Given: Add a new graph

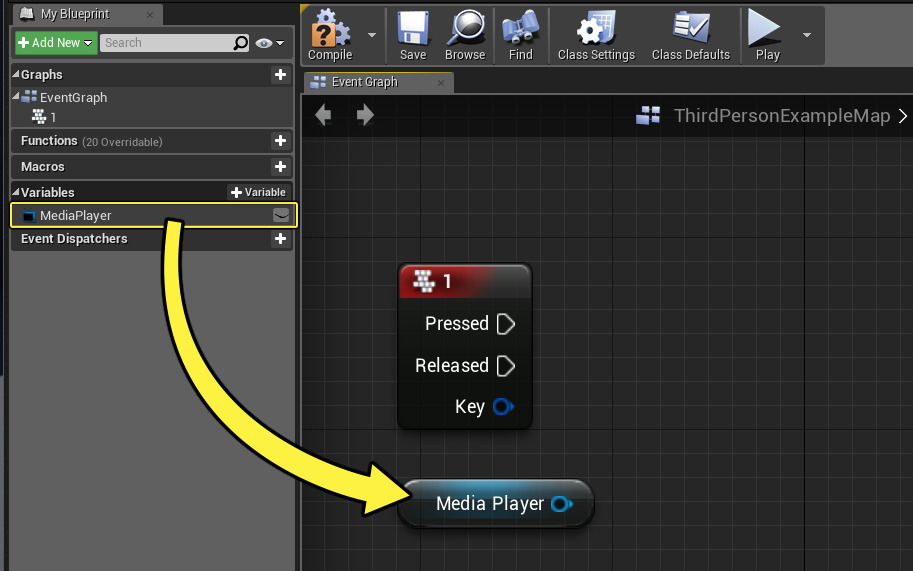Looking at the screenshot, I should coord(280,75).
